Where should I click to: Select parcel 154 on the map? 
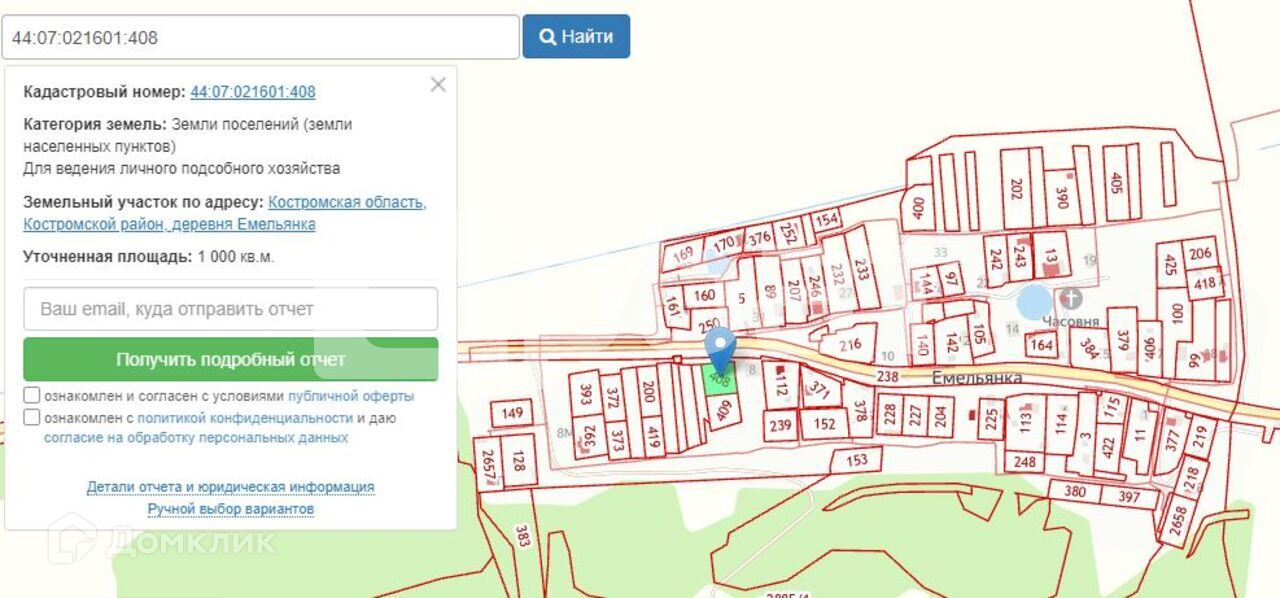pyautogui.click(x=826, y=220)
